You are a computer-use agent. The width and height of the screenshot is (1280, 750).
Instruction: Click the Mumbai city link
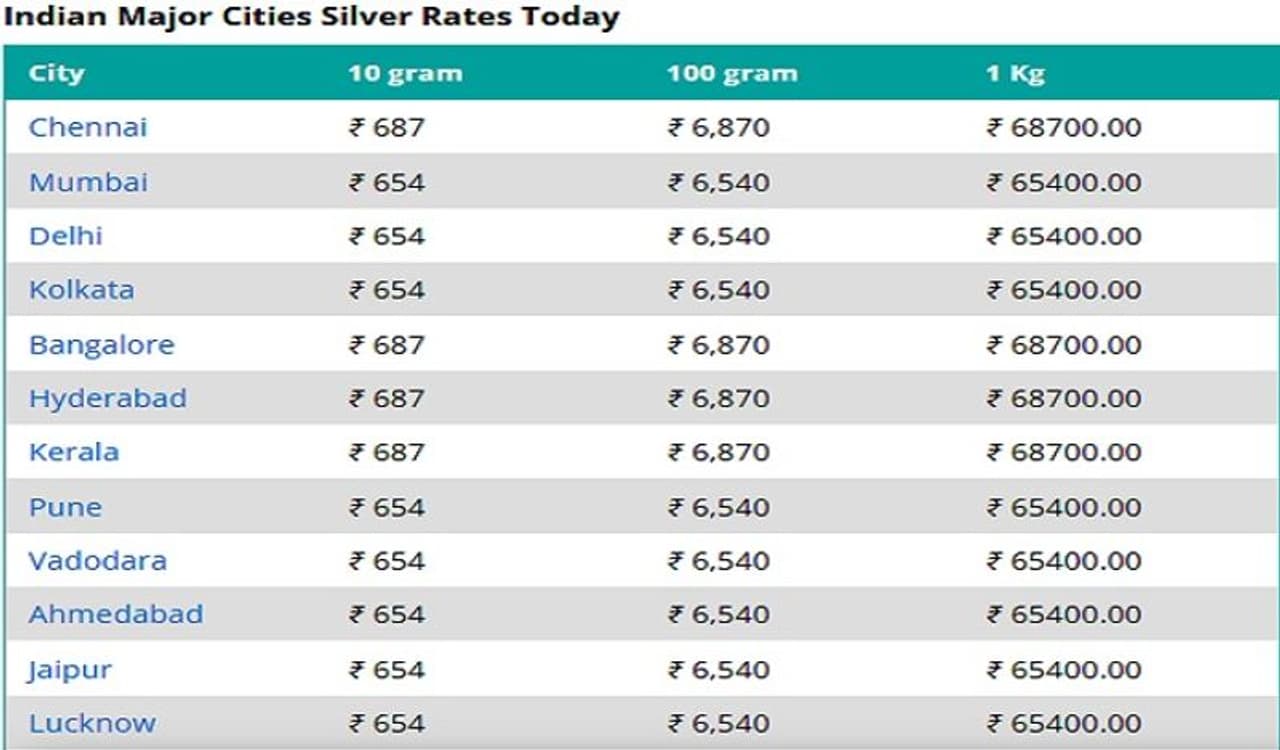tap(88, 182)
